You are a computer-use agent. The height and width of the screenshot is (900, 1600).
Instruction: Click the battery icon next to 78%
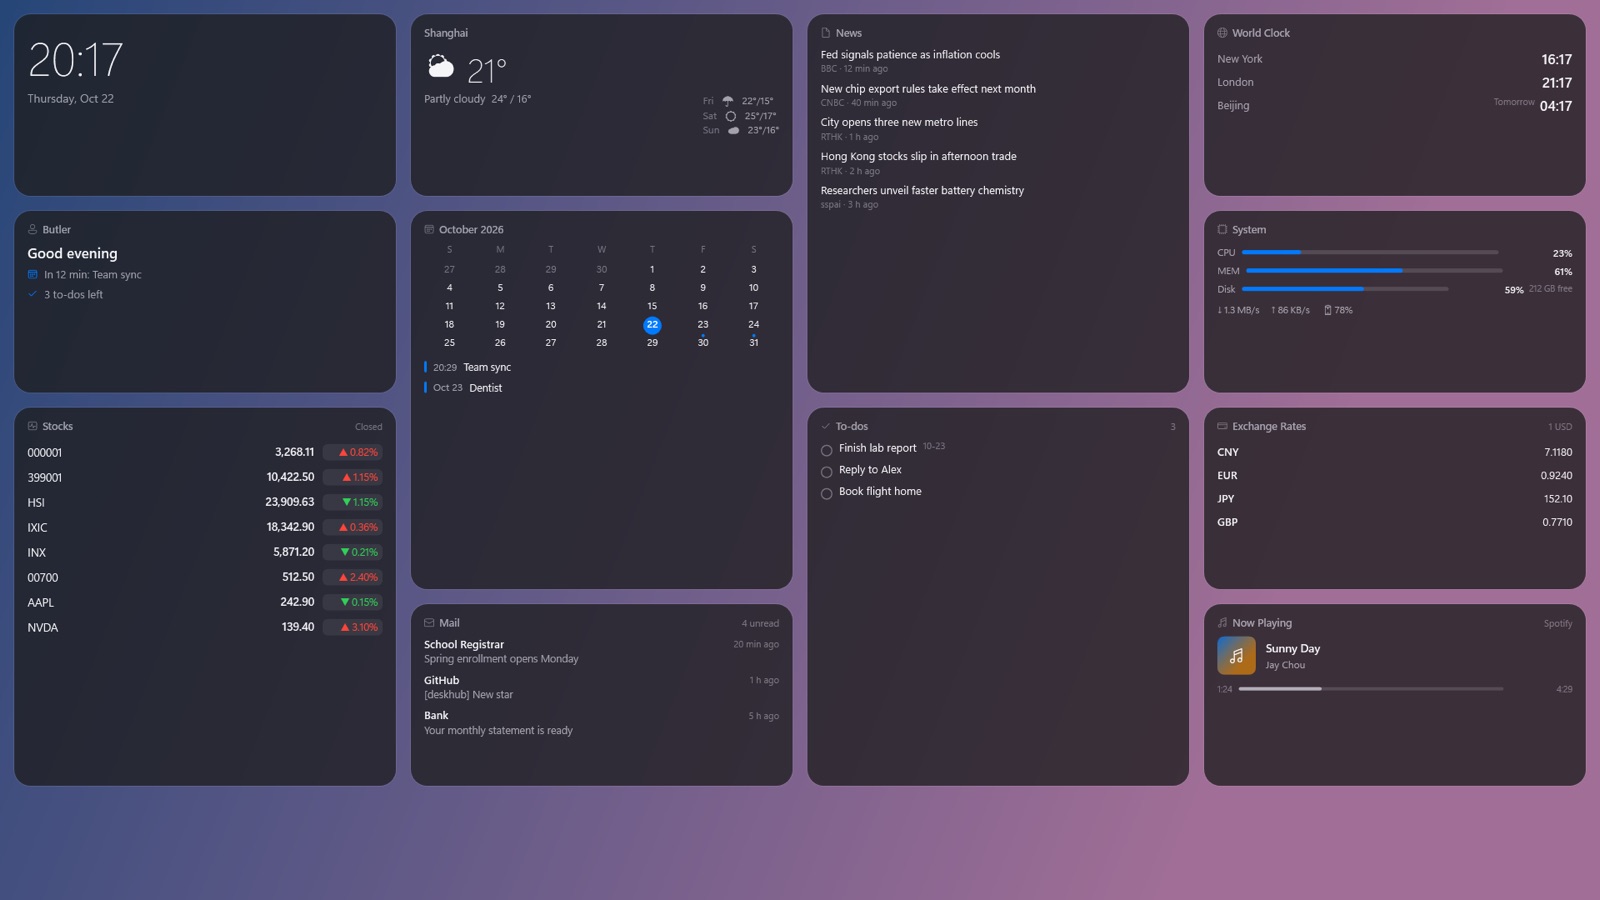(x=1327, y=310)
